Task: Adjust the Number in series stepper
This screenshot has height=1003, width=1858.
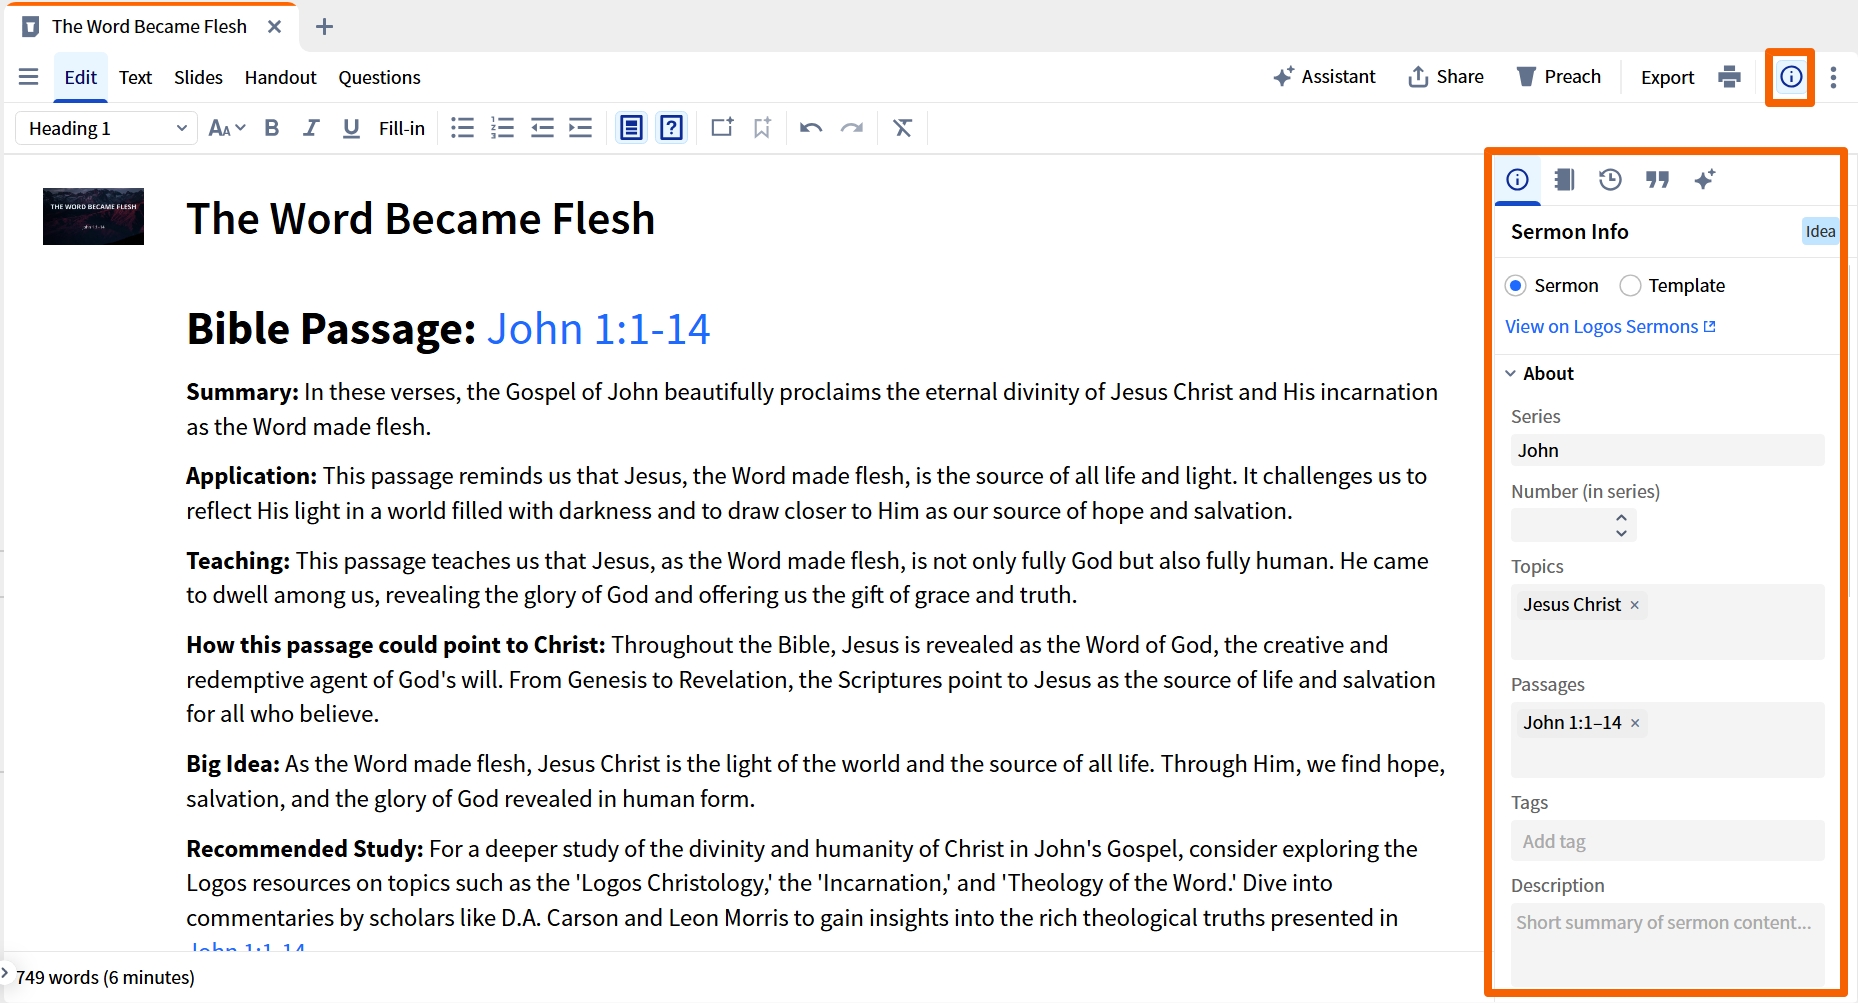Action: point(1621,525)
